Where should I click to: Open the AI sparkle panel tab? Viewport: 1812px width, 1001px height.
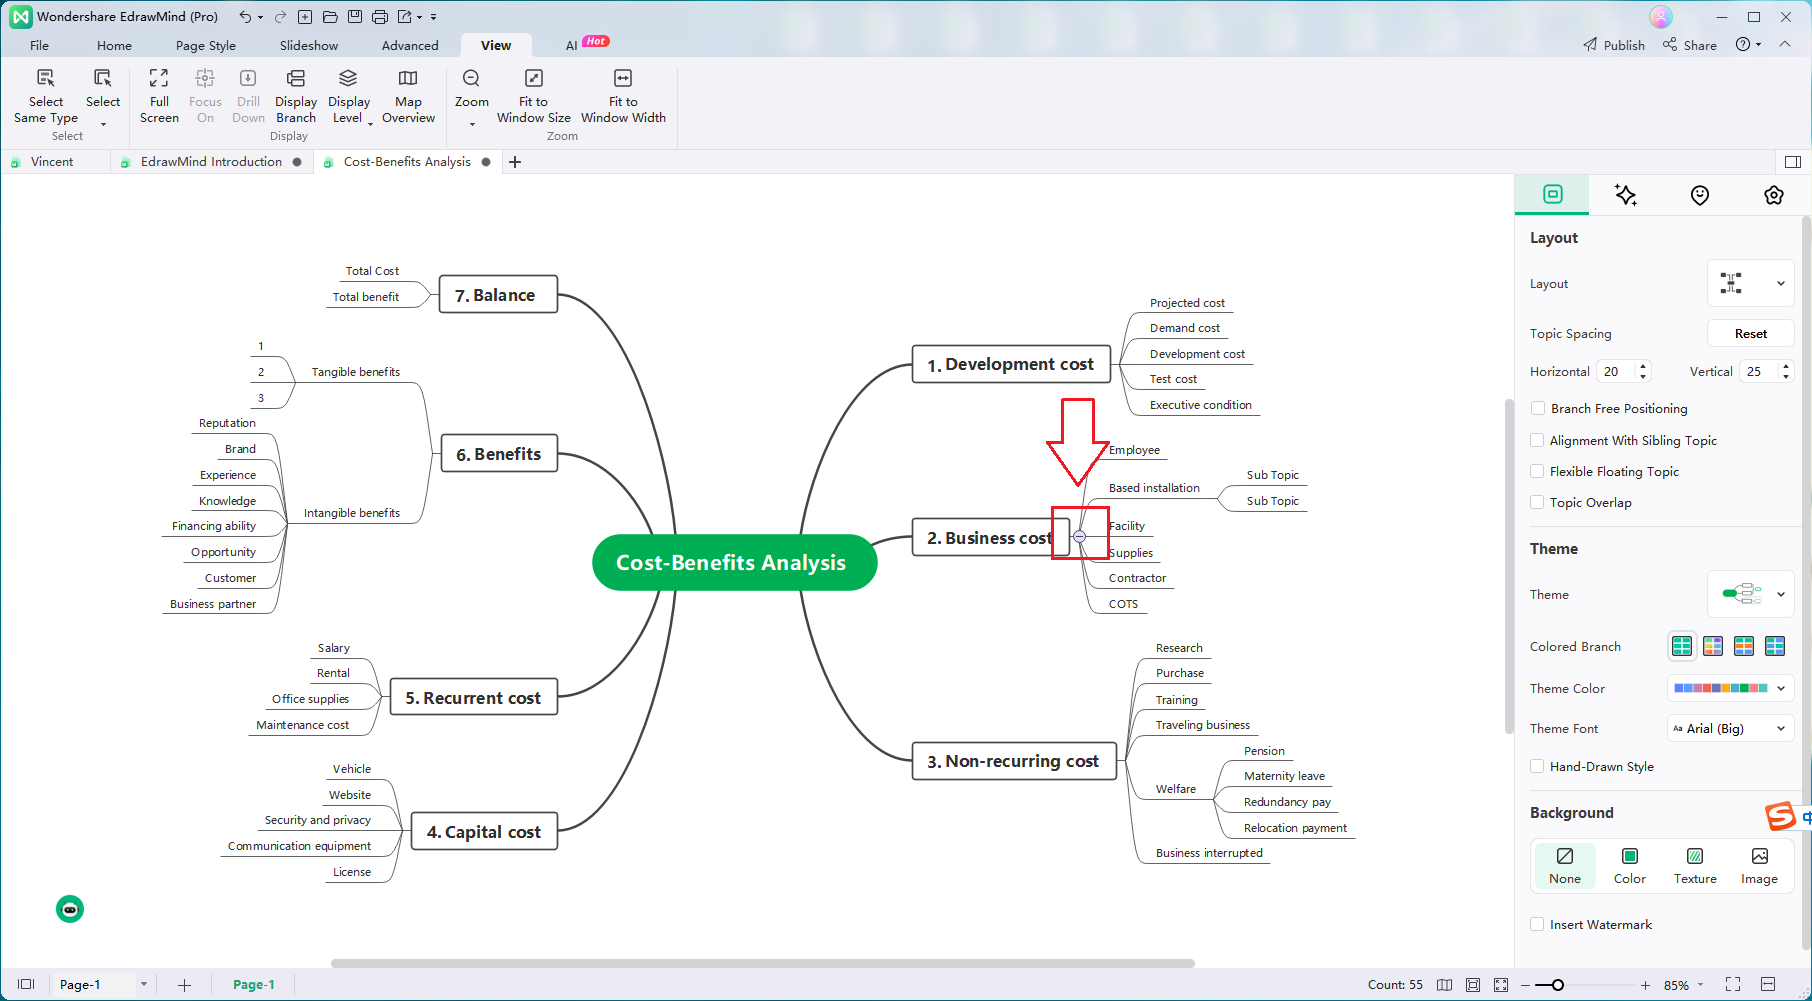point(1626,195)
